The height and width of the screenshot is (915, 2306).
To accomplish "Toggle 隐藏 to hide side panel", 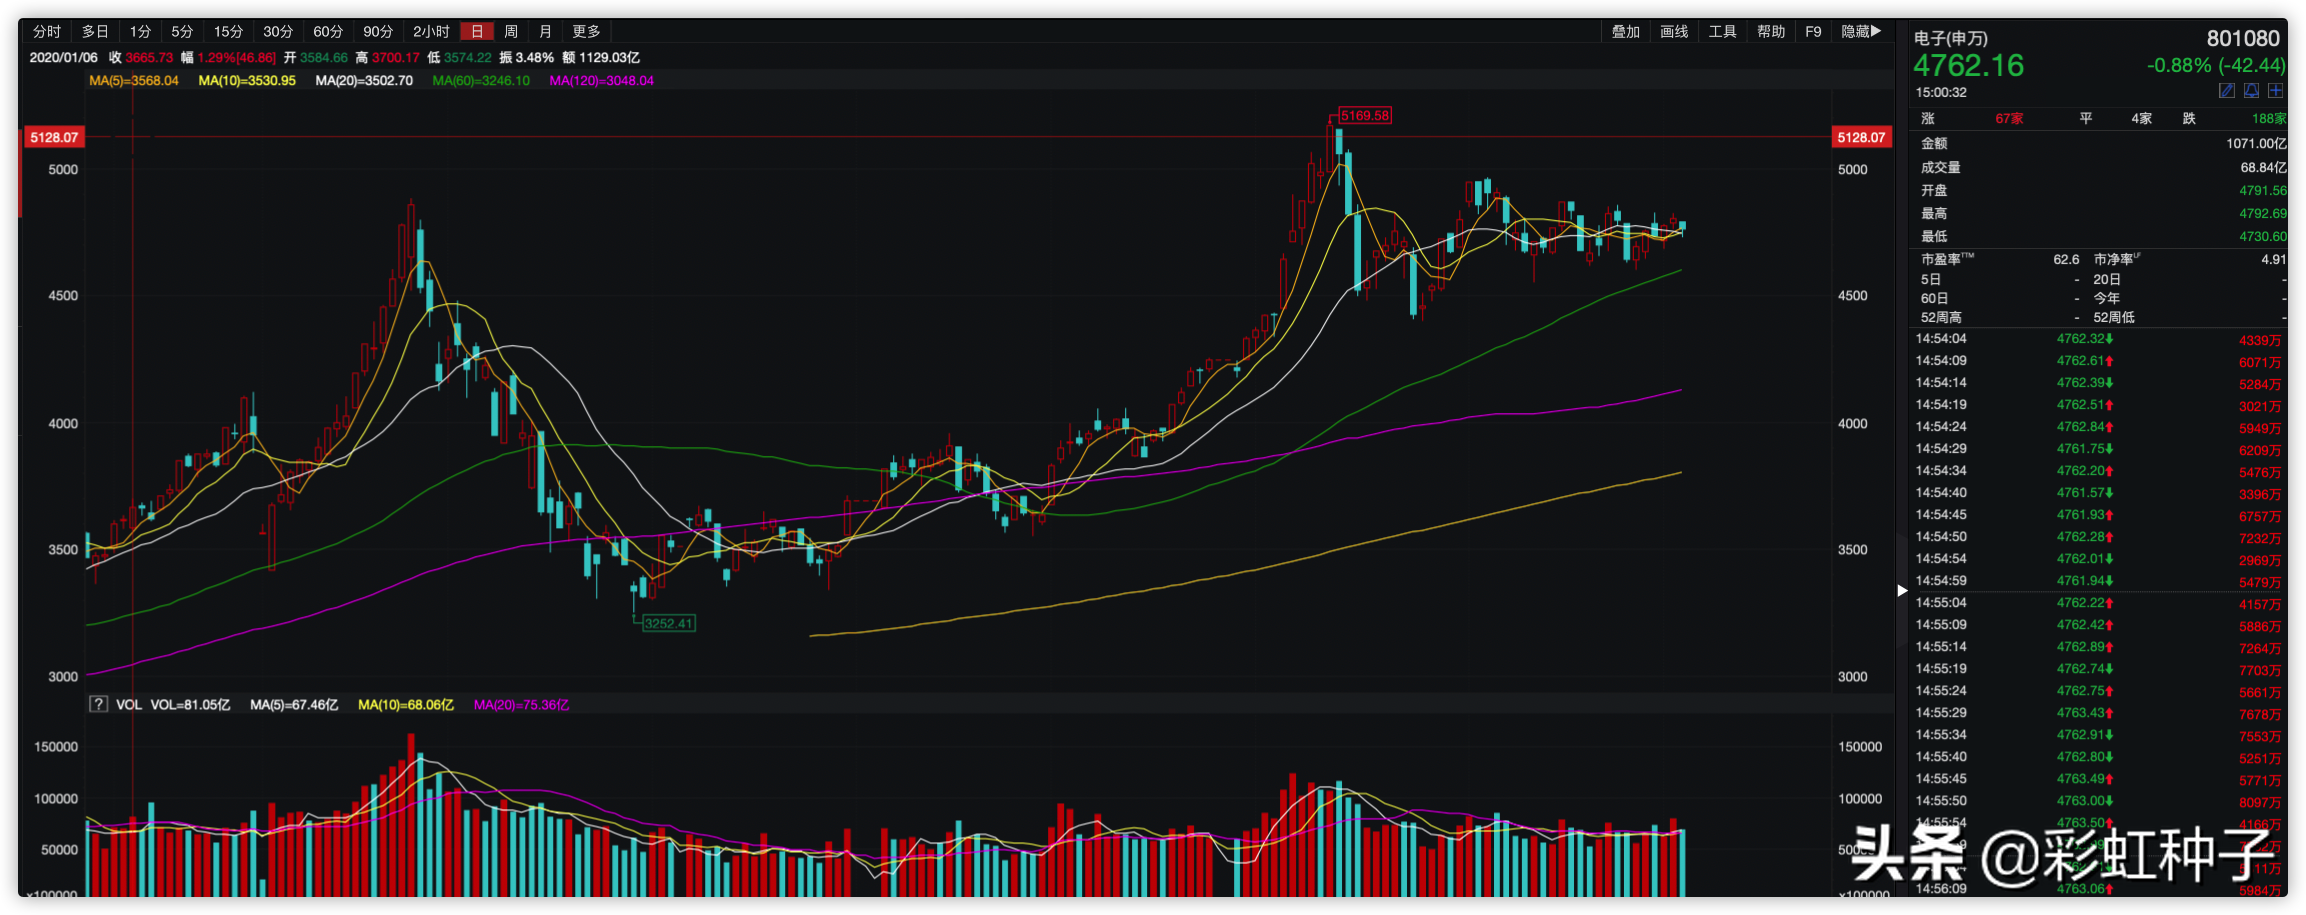I will pyautogui.click(x=1860, y=32).
